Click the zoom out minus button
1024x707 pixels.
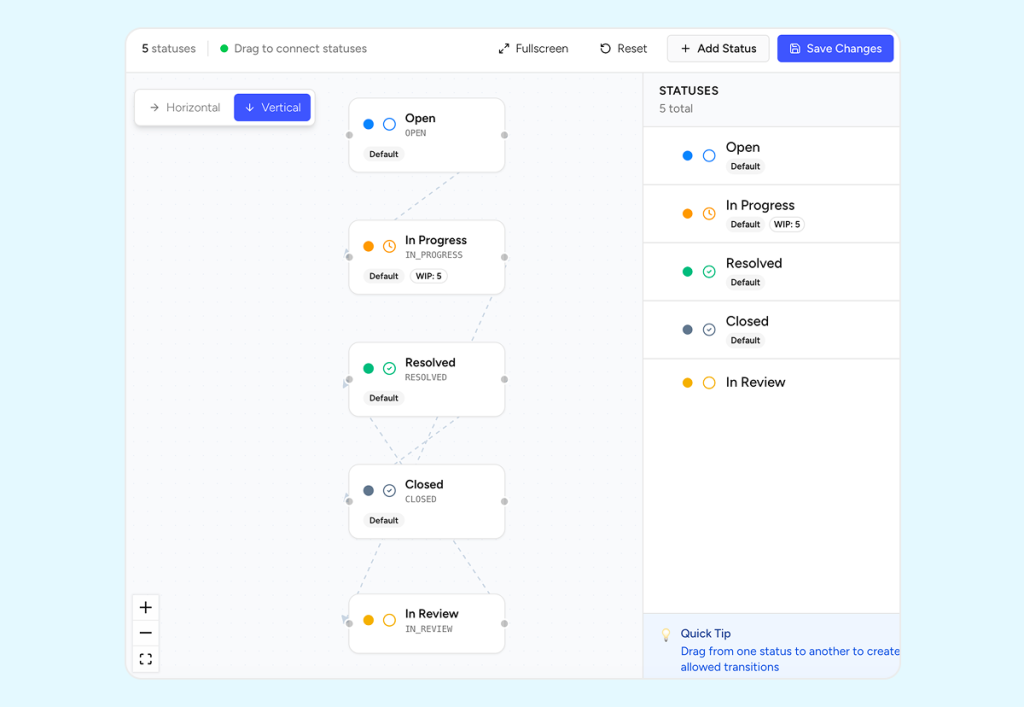(x=146, y=633)
